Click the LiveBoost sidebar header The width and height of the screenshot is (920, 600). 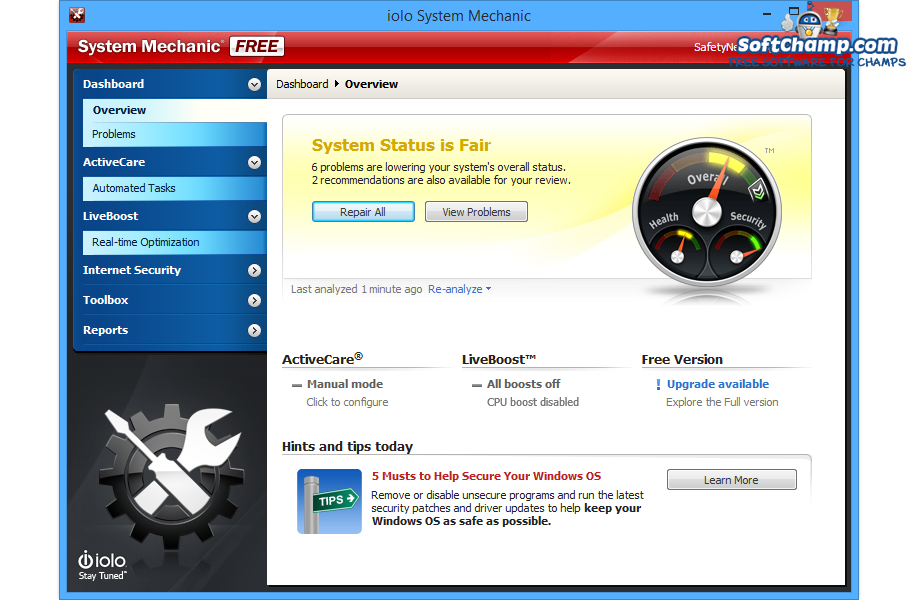click(170, 216)
